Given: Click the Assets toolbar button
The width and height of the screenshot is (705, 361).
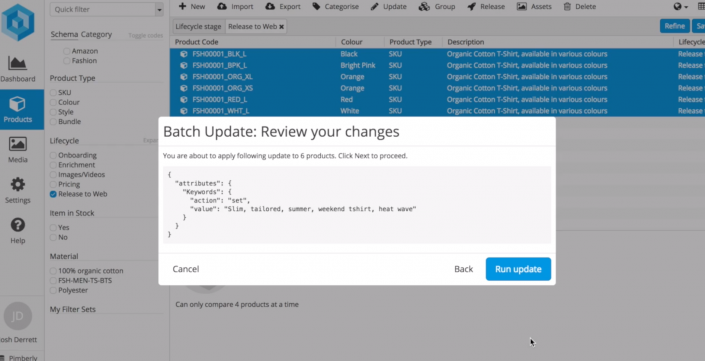Looking at the screenshot, I should coord(534,6).
